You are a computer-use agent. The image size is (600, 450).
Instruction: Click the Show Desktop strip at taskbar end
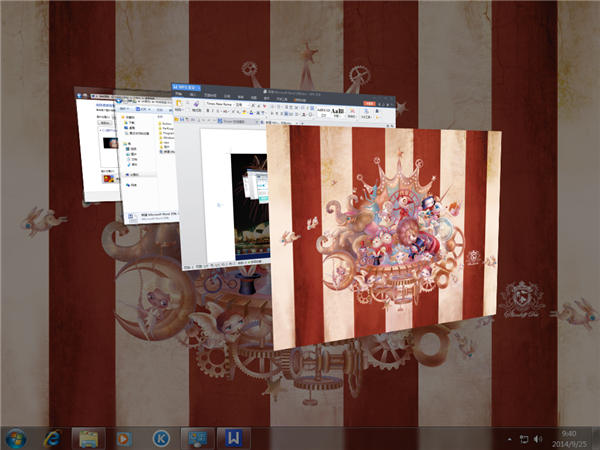[596, 438]
